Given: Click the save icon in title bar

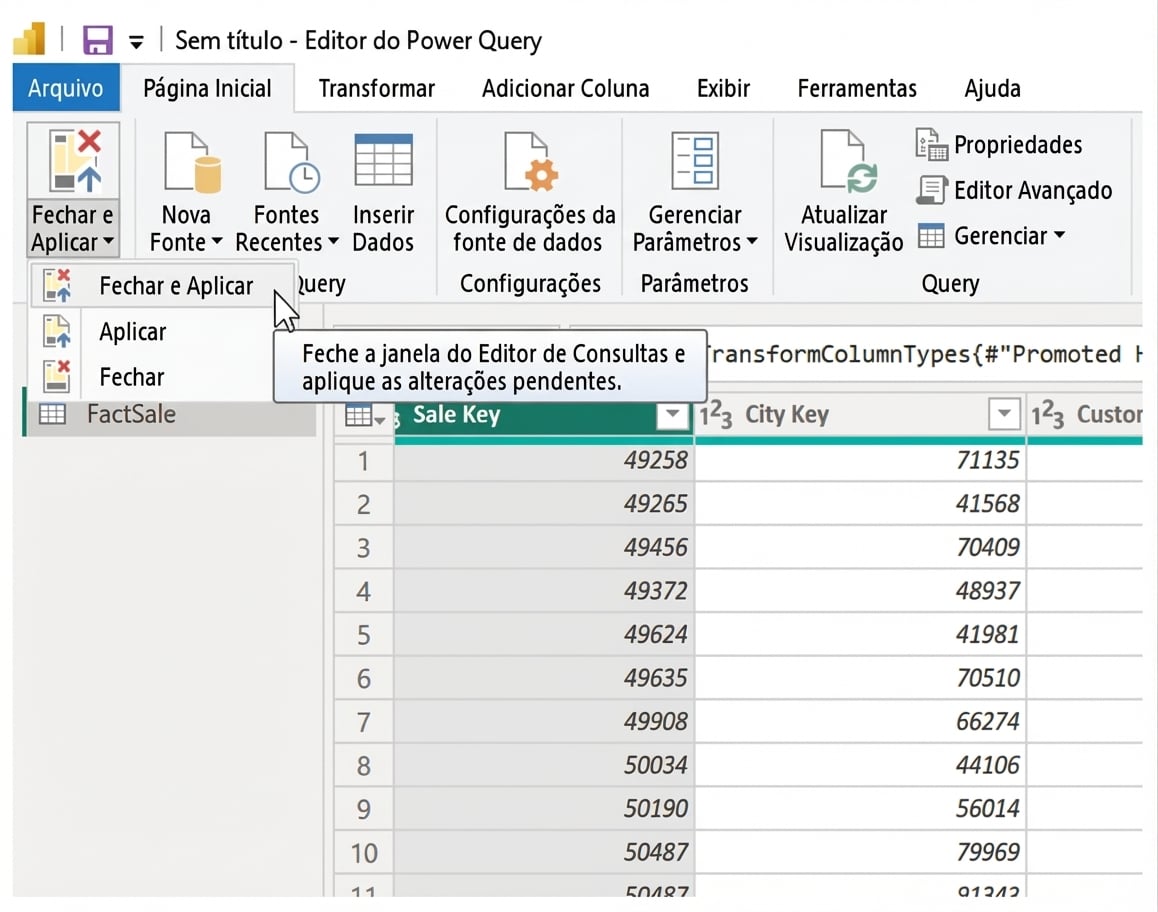Looking at the screenshot, I should tap(97, 41).
